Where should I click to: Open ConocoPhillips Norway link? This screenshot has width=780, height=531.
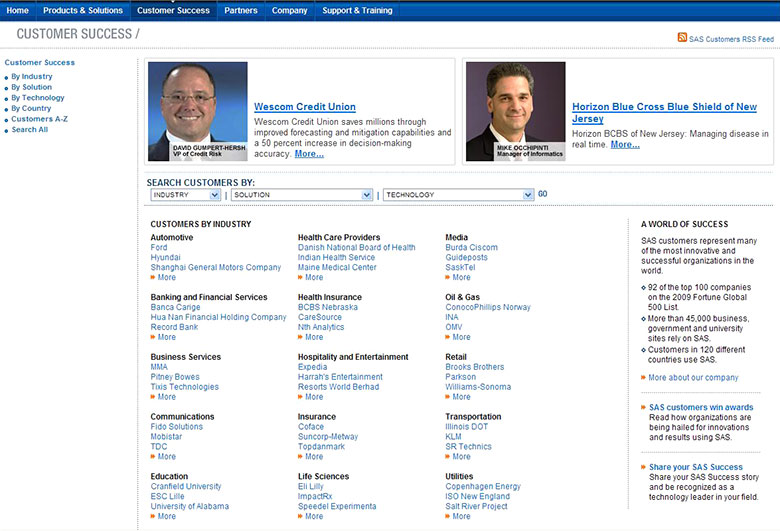488,307
